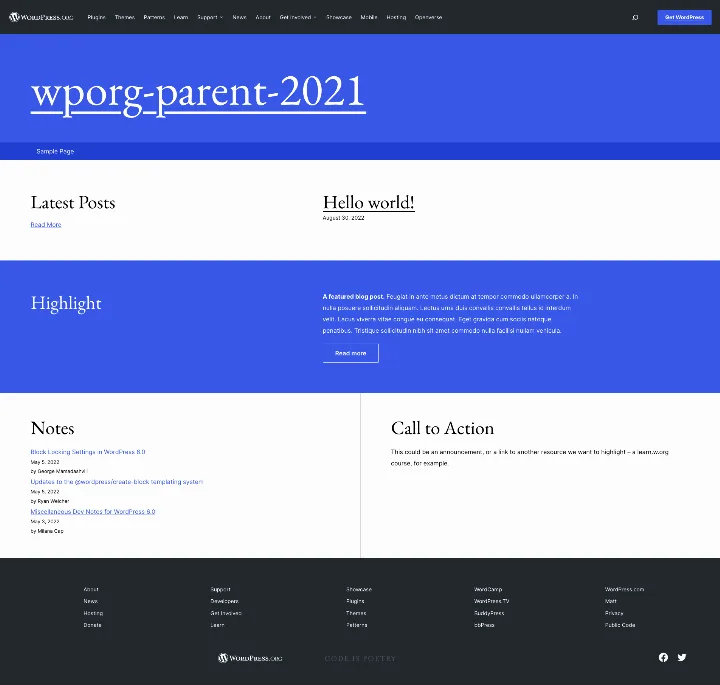Image resolution: width=720 pixels, height=685 pixels.
Task: Click the About link in the footer
Action: pos(91,589)
